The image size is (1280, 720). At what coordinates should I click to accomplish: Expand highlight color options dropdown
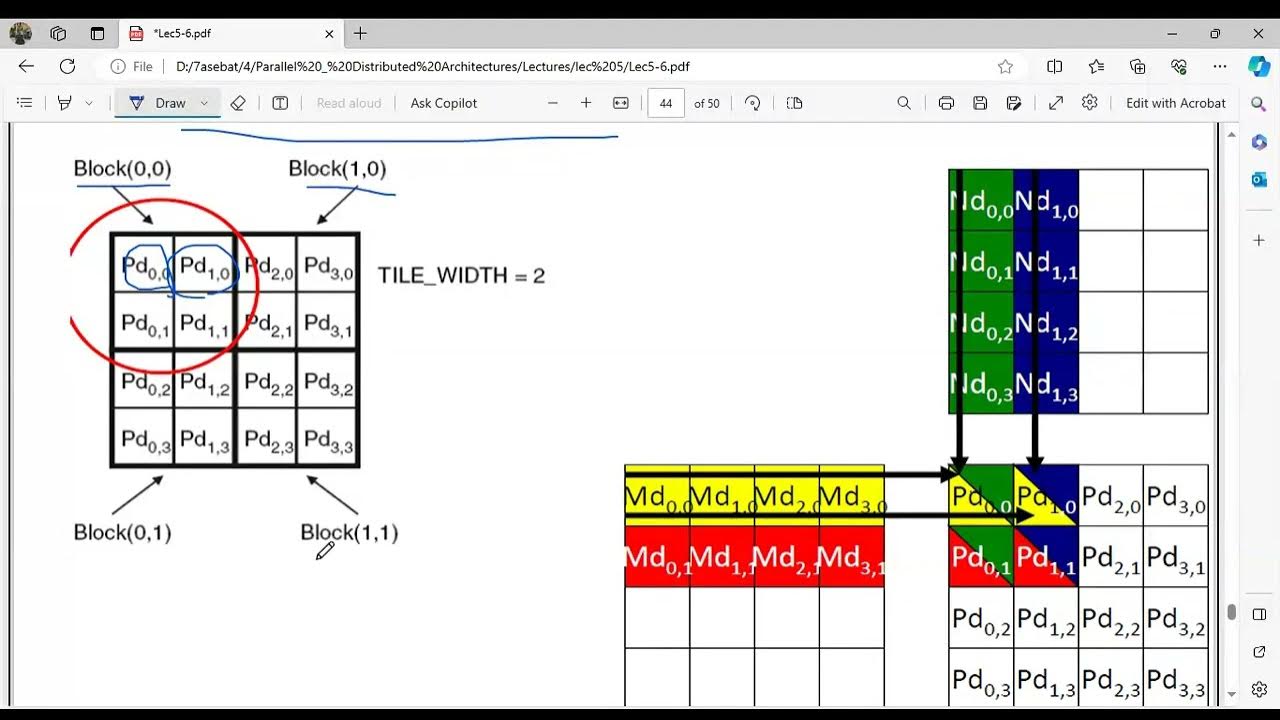pyautogui.click(x=89, y=103)
